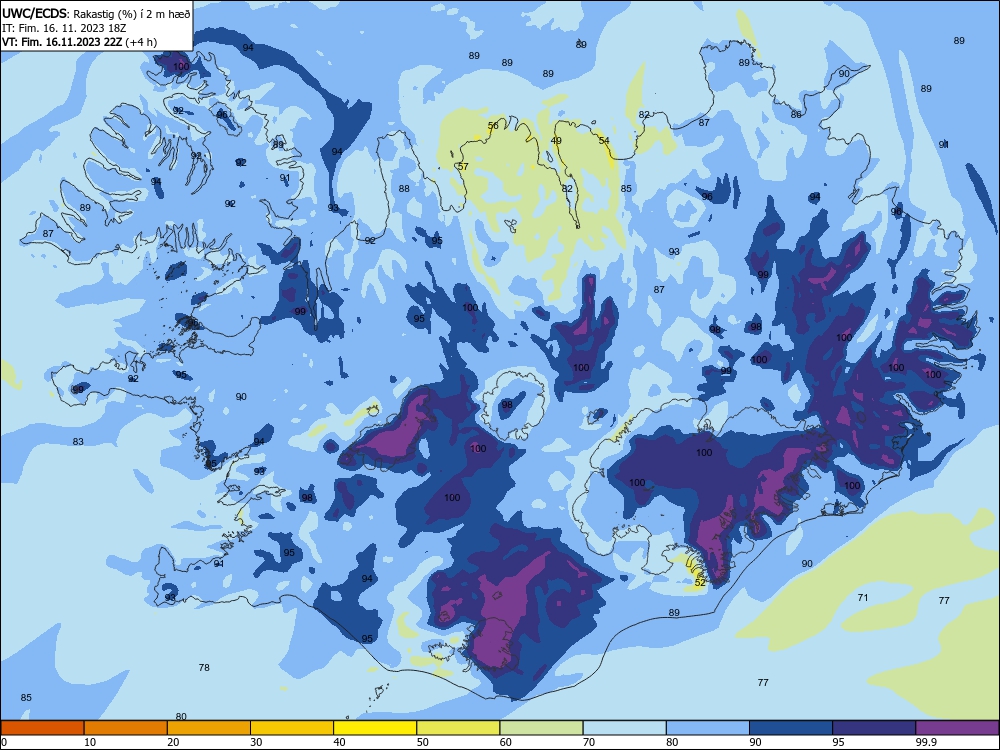1000x750 pixels.
Task: Click the pale blue 70–80 legend swatch
Action: pyautogui.click(x=624, y=728)
